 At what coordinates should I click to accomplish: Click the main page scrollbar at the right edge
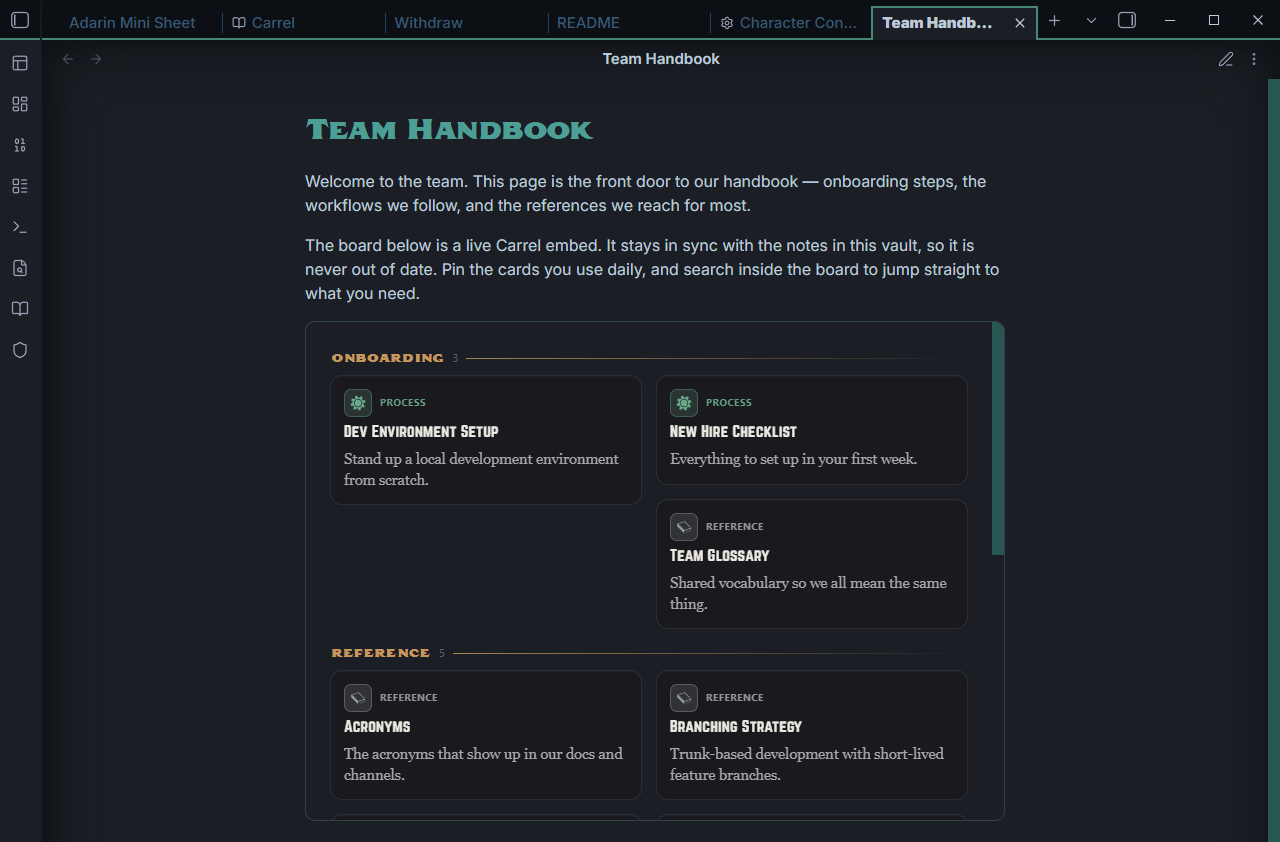click(x=1274, y=460)
